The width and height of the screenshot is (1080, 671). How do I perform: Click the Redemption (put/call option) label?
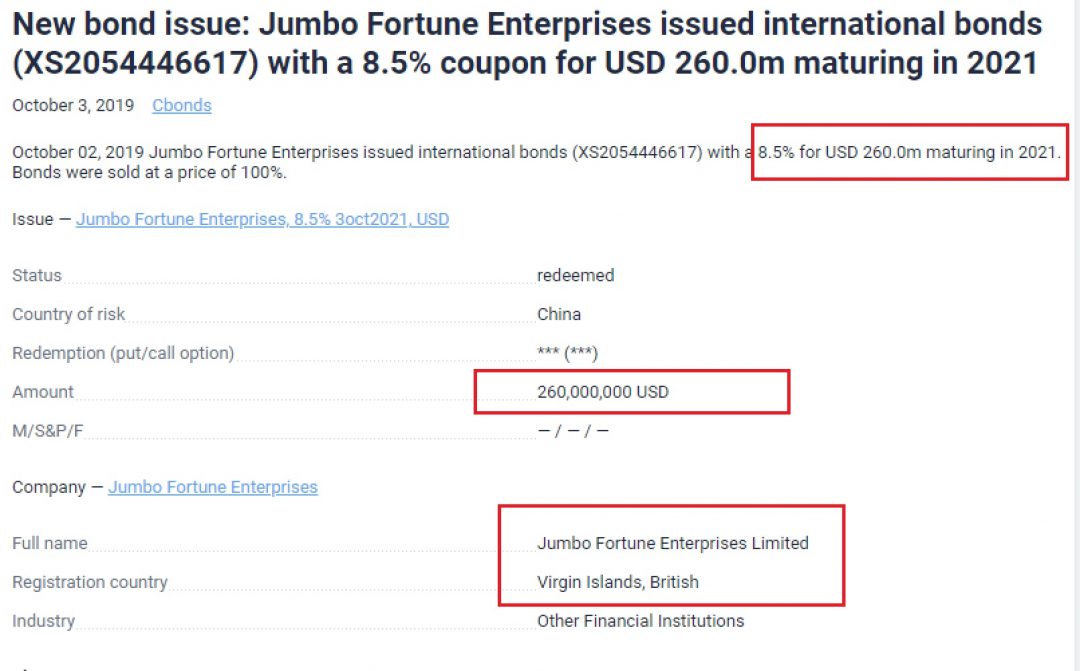(x=123, y=353)
